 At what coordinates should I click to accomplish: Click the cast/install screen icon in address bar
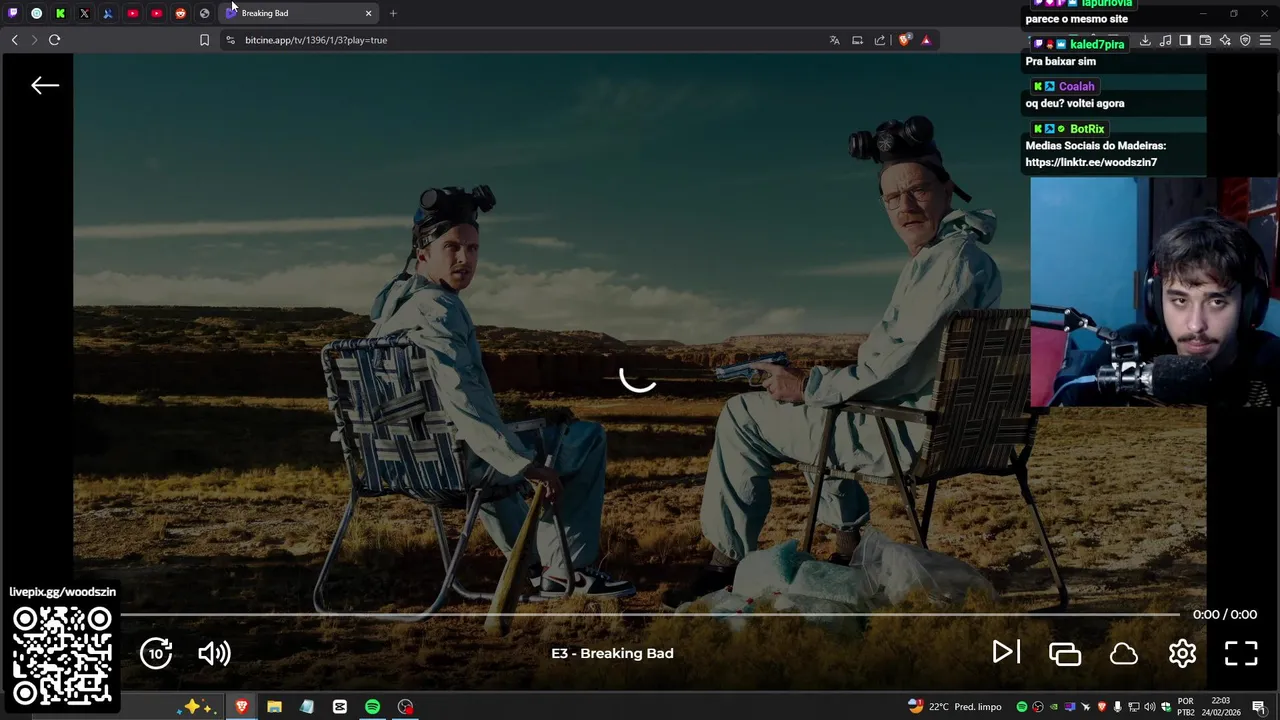857,40
